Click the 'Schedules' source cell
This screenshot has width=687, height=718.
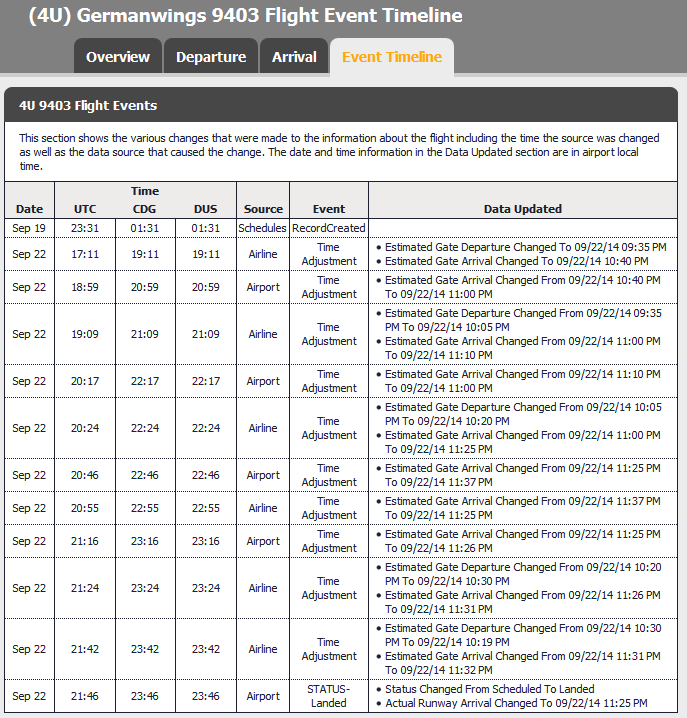(x=263, y=228)
